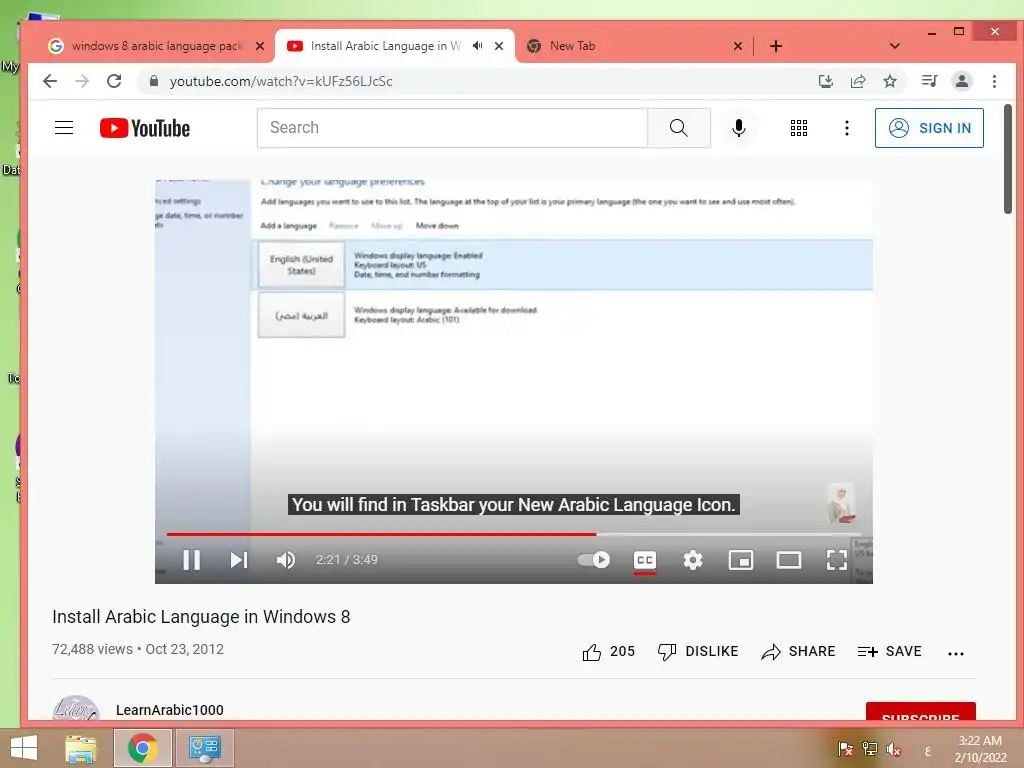
Task: Save video to playlist
Action: pos(889,652)
